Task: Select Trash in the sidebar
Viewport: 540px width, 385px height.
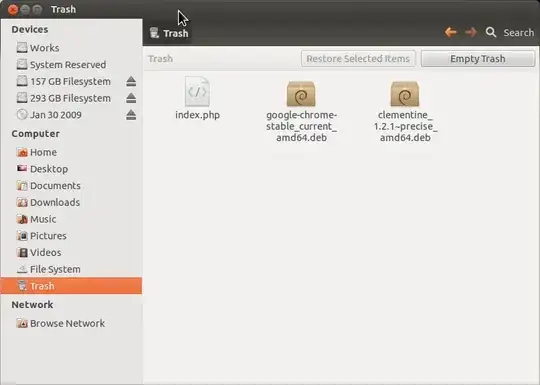Action: [71, 286]
